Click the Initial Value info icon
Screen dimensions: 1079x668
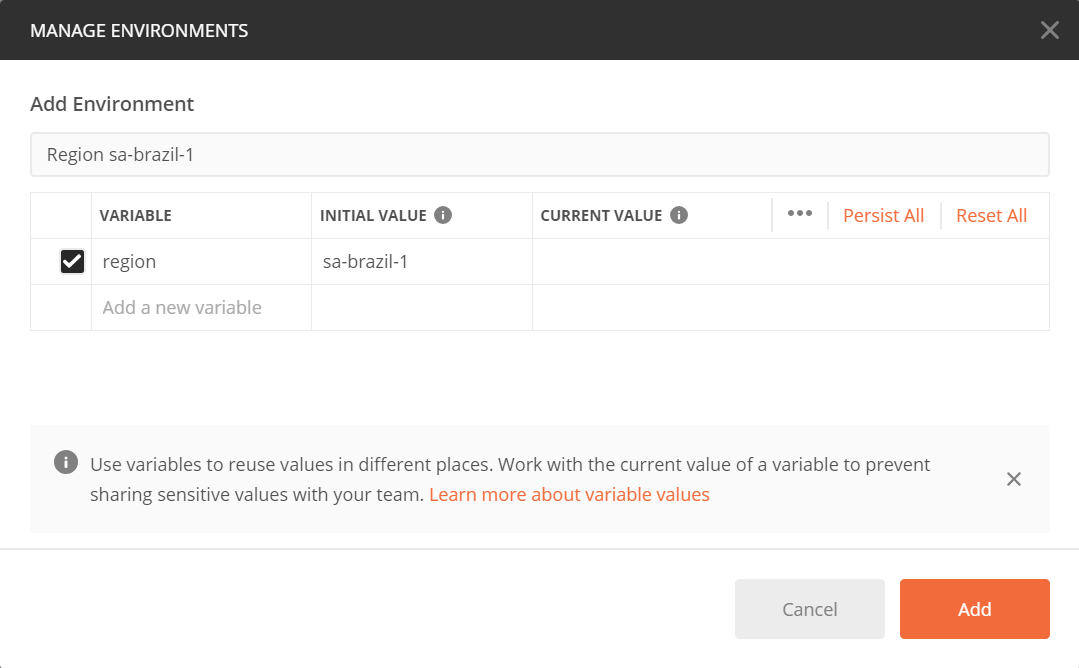tap(443, 215)
